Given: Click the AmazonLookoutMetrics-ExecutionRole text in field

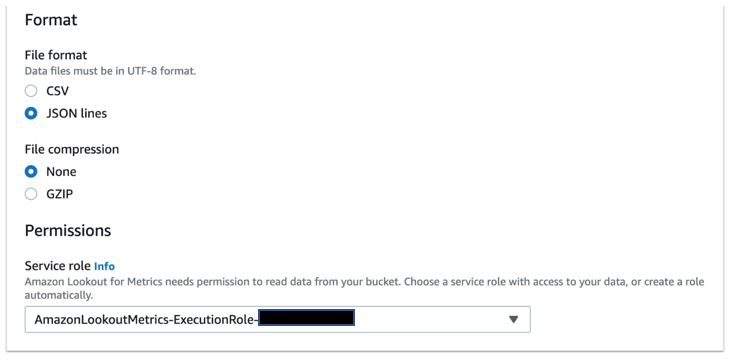Looking at the screenshot, I should click(x=146, y=319).
